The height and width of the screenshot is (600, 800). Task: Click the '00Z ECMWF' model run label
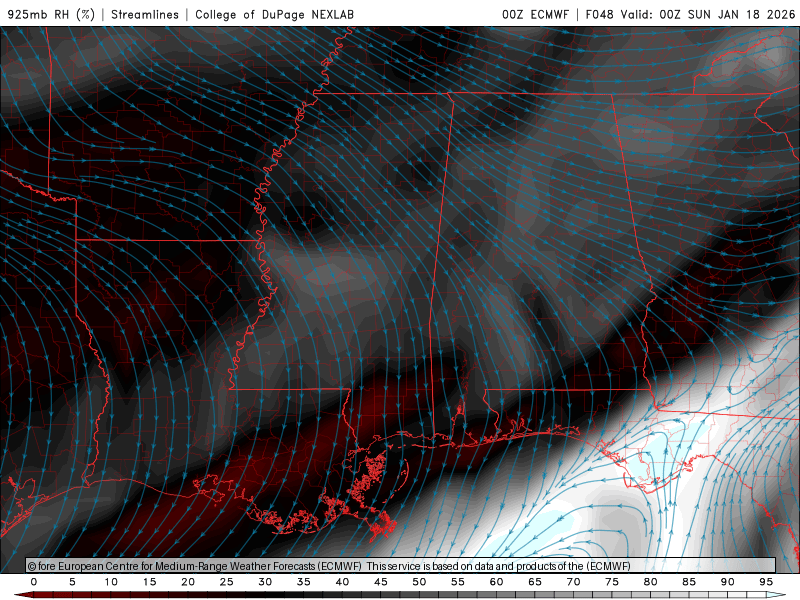coord(535,15)
